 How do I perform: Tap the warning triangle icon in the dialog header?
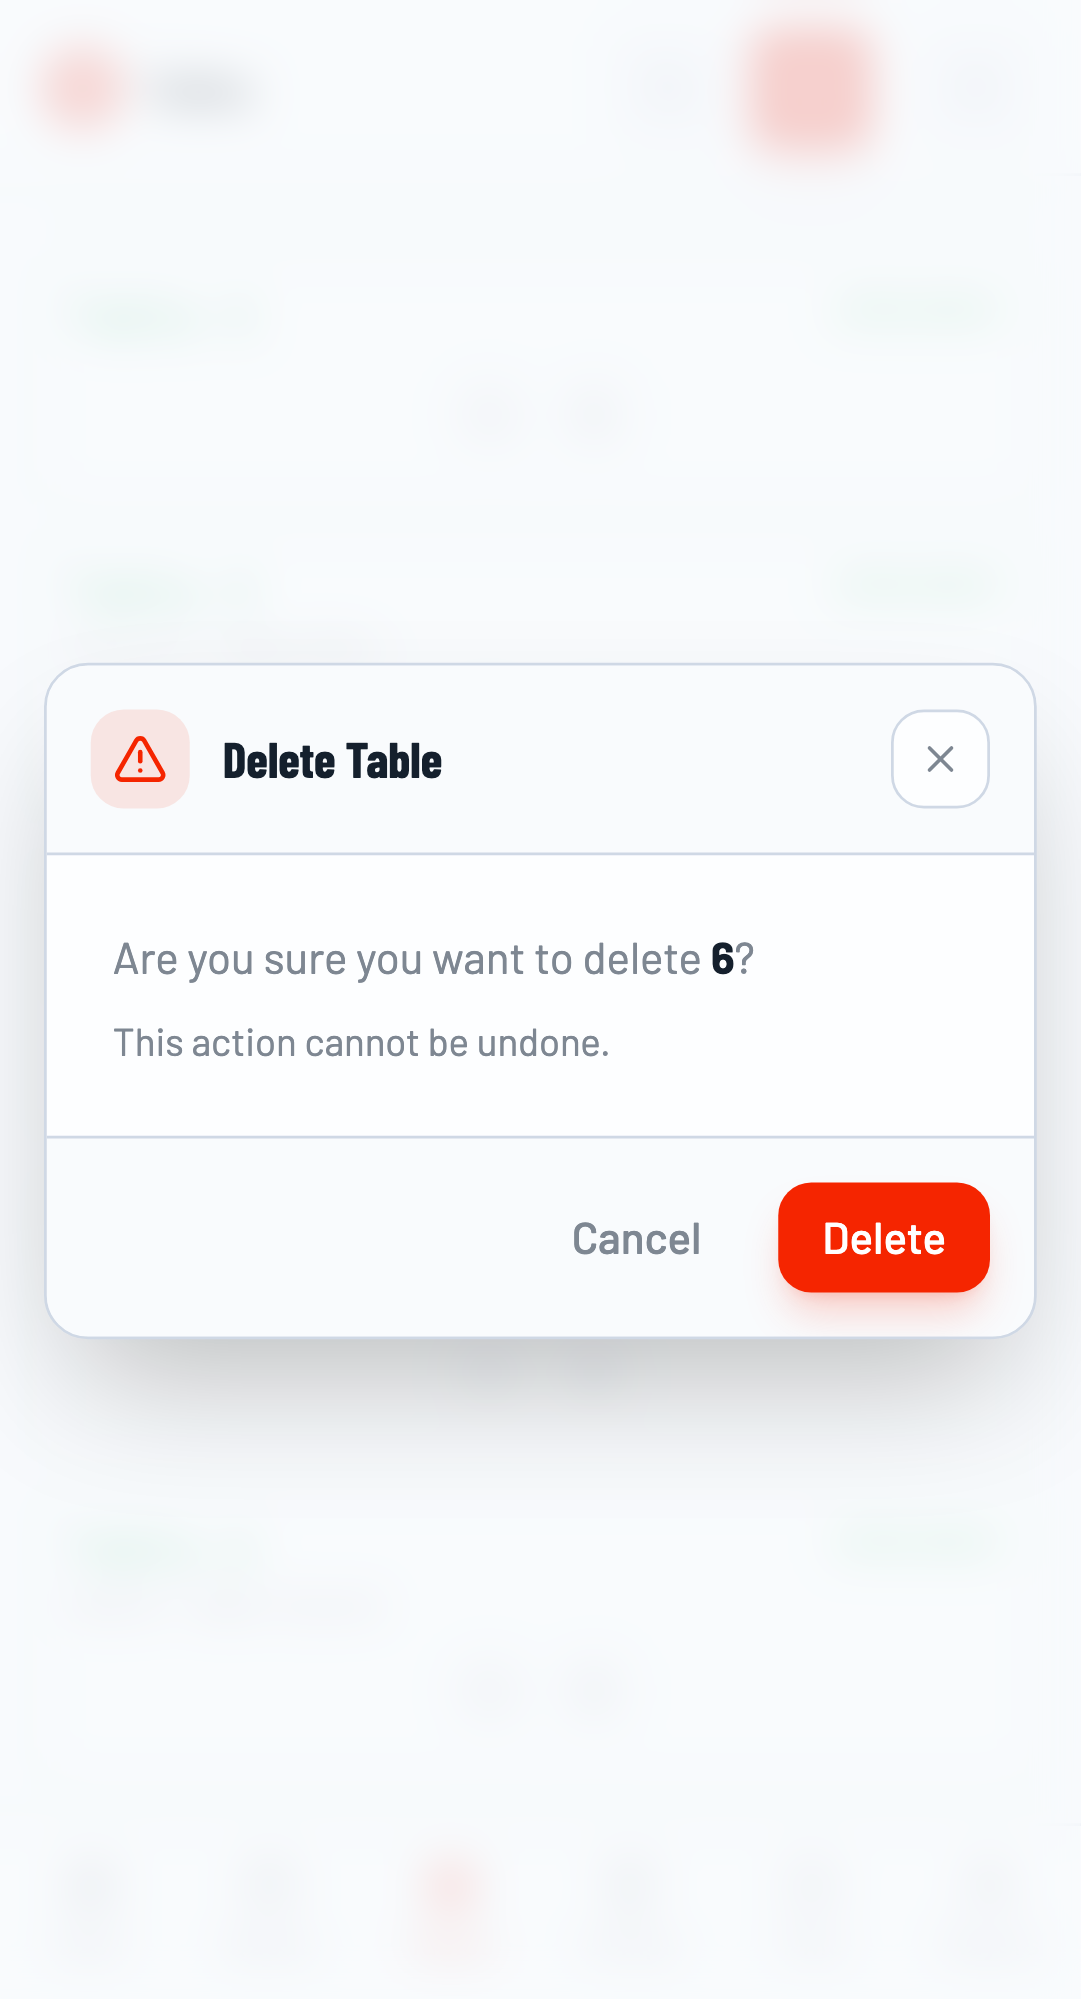[139, 760]
